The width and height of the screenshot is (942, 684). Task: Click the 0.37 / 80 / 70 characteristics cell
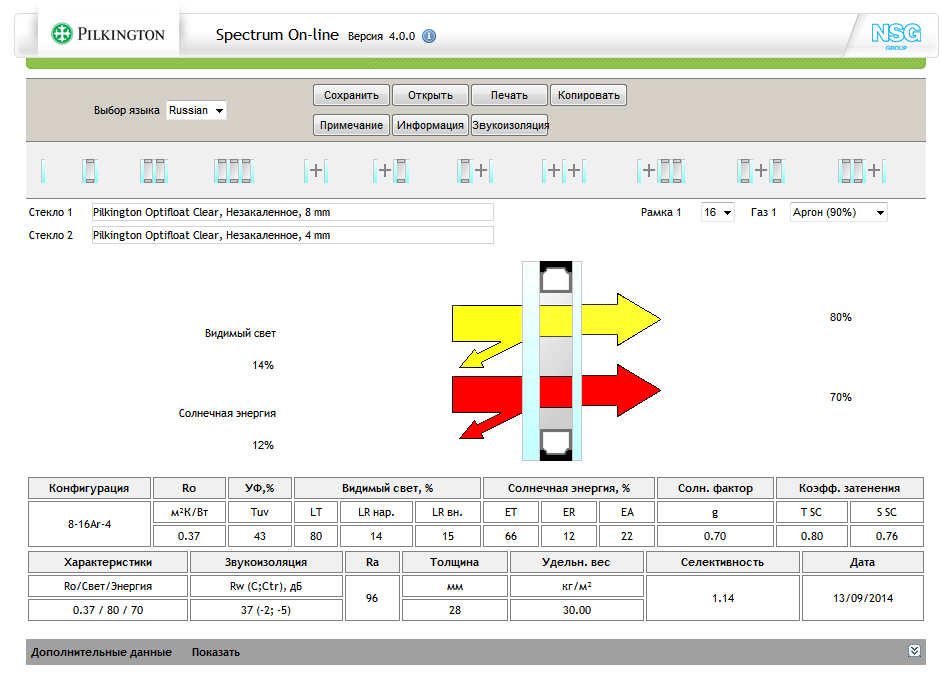[x=108, y=610]
